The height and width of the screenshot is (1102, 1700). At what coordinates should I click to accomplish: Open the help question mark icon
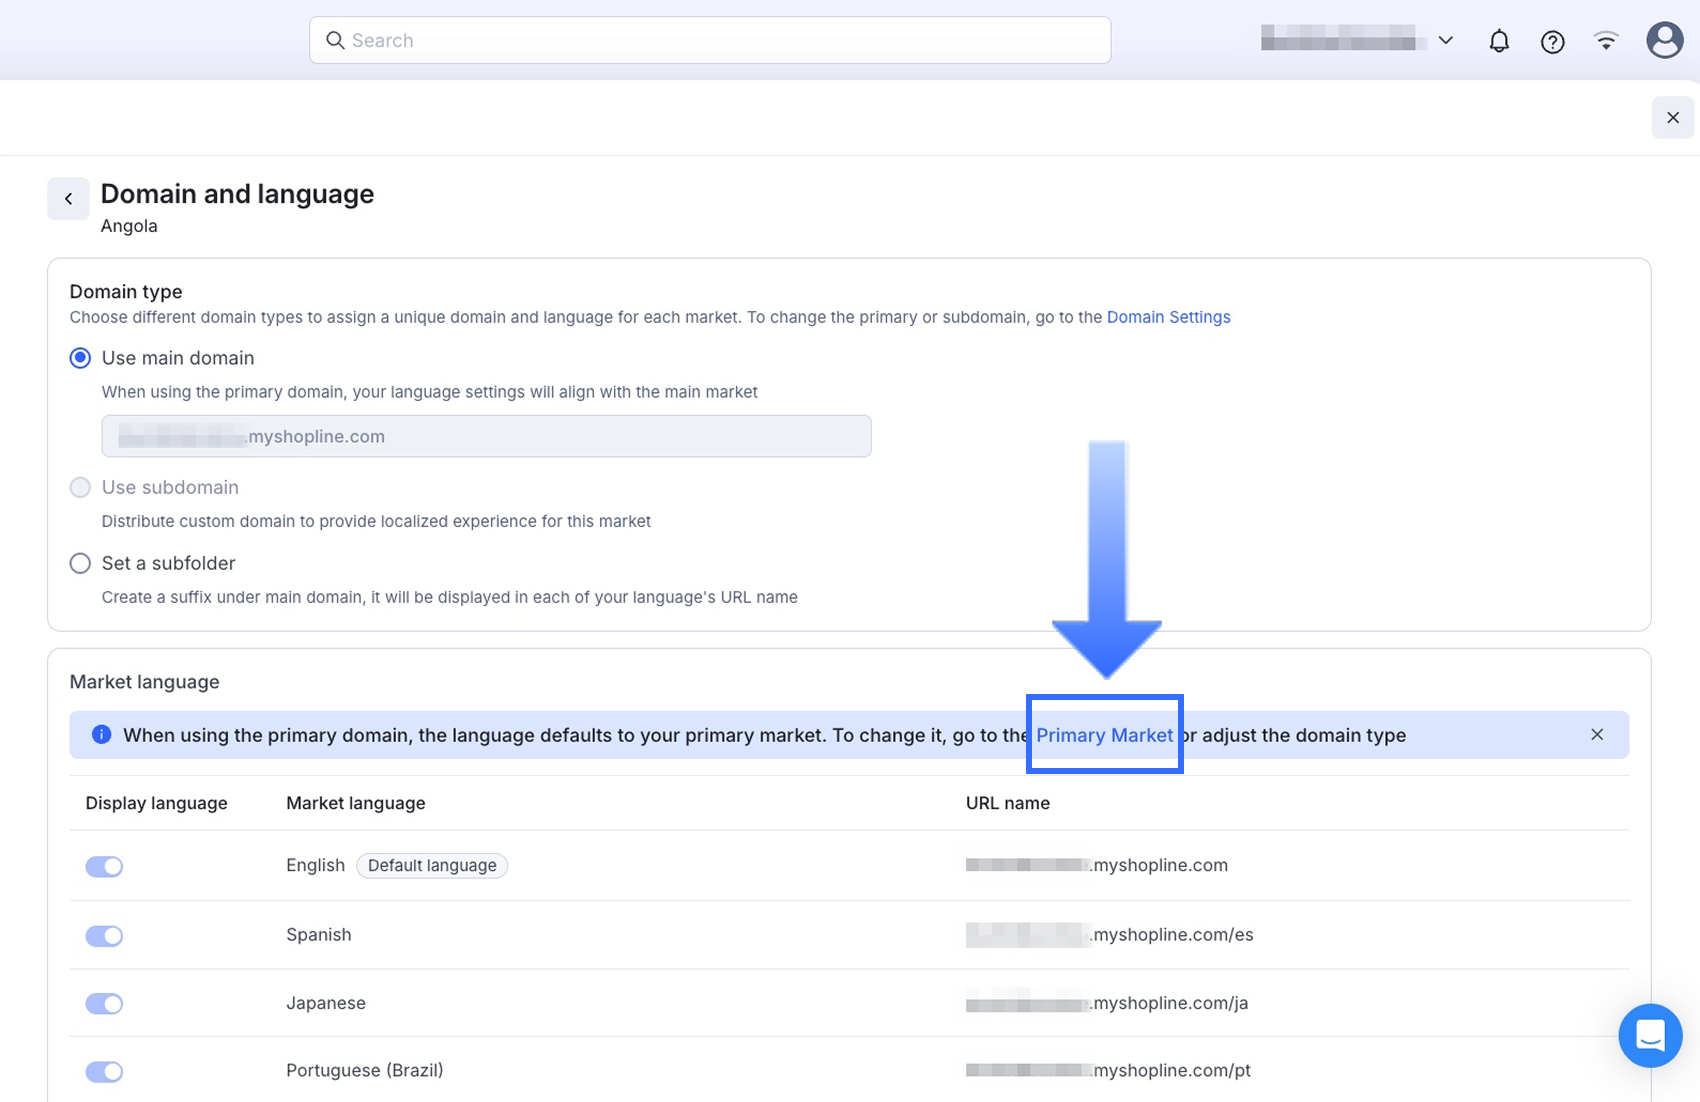pos(1552,41)
